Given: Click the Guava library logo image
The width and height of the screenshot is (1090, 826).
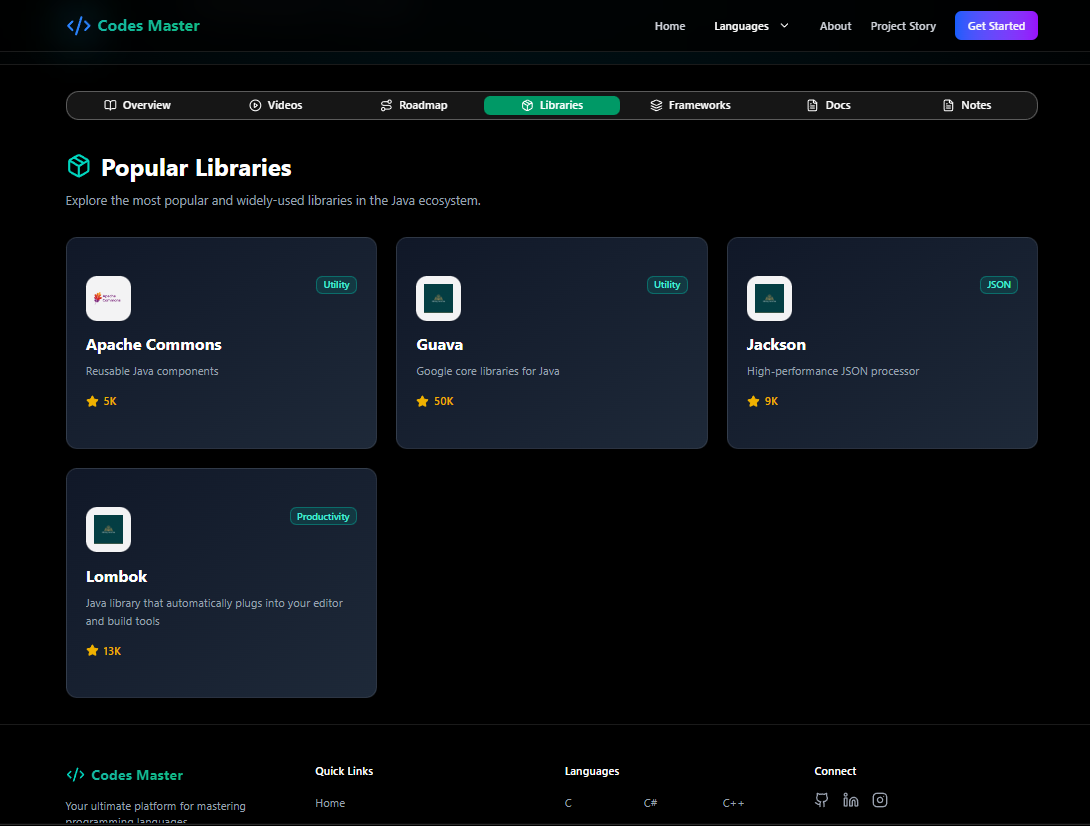Looking at the screenshot, I should (x=439, y=298).
